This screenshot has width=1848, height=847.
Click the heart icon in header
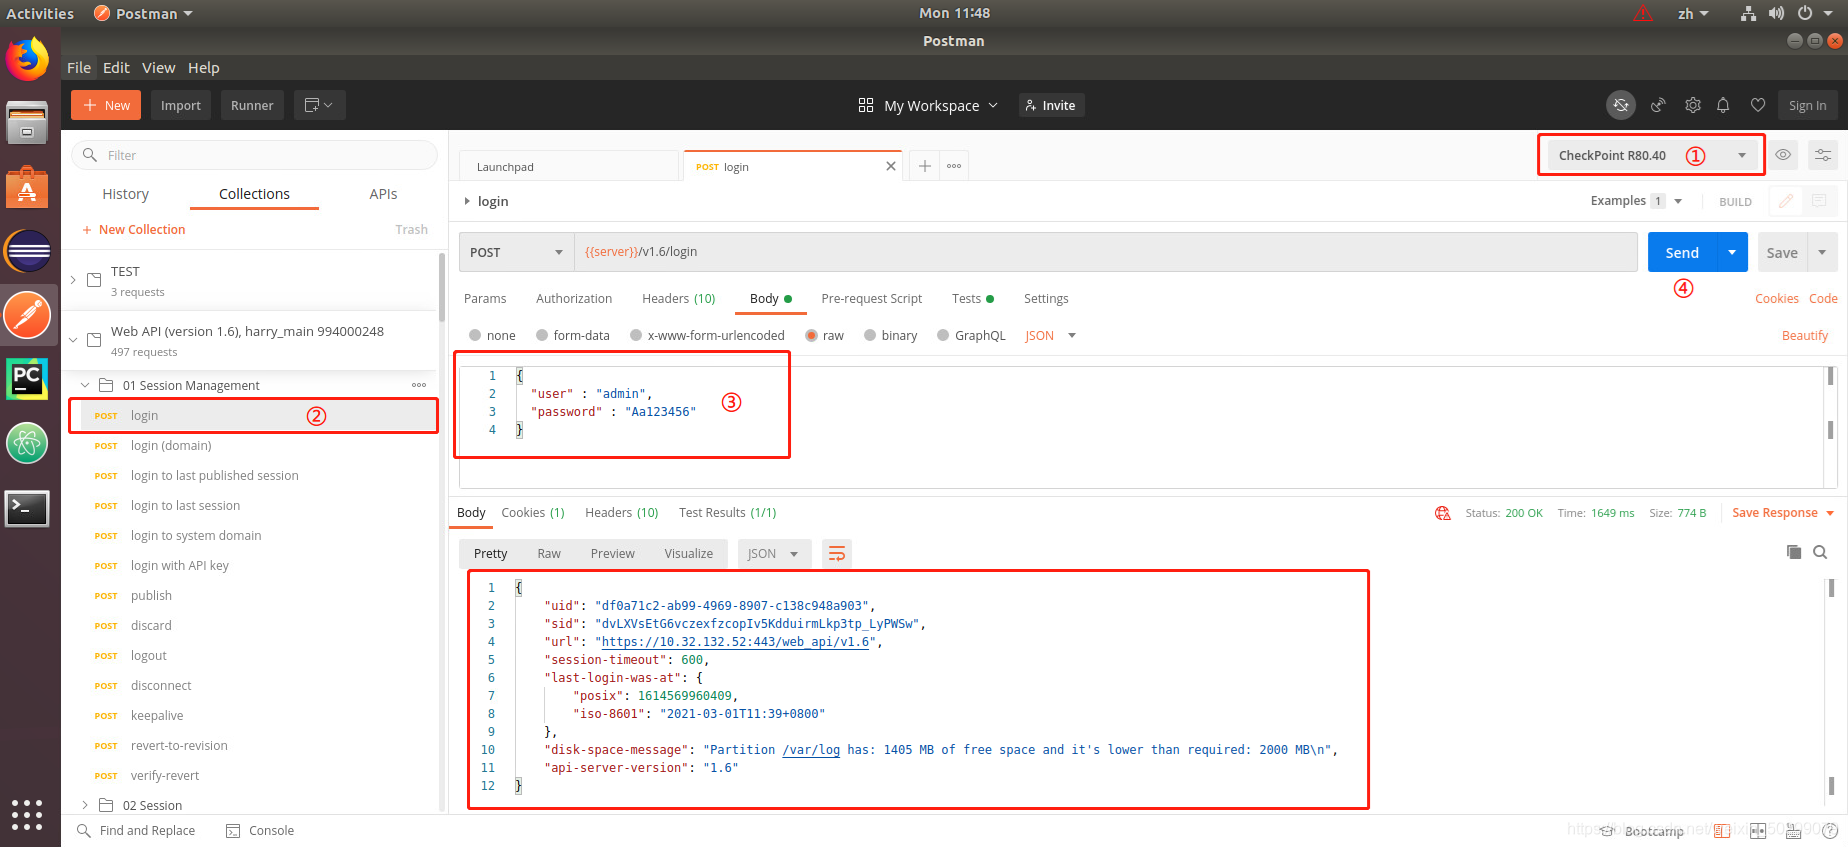coord(1757,105)
